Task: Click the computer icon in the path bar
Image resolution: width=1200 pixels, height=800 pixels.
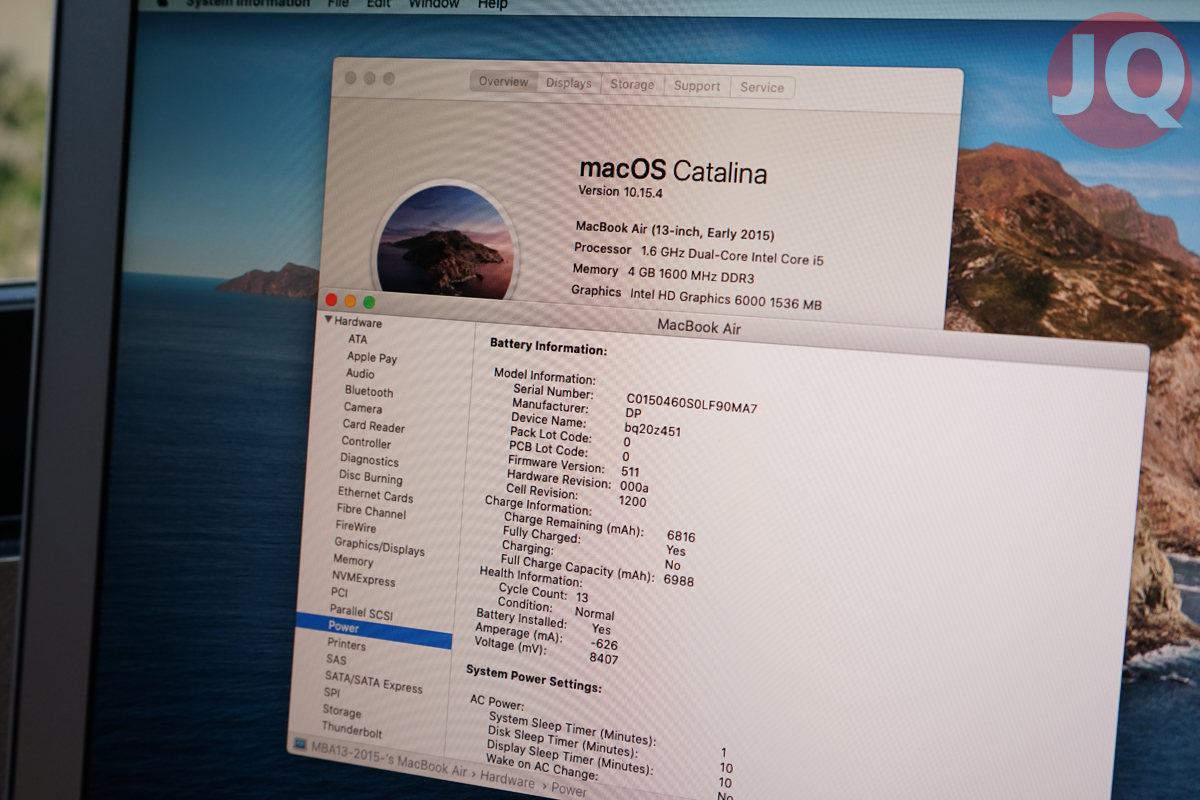Action: click(x=301, y=745)
